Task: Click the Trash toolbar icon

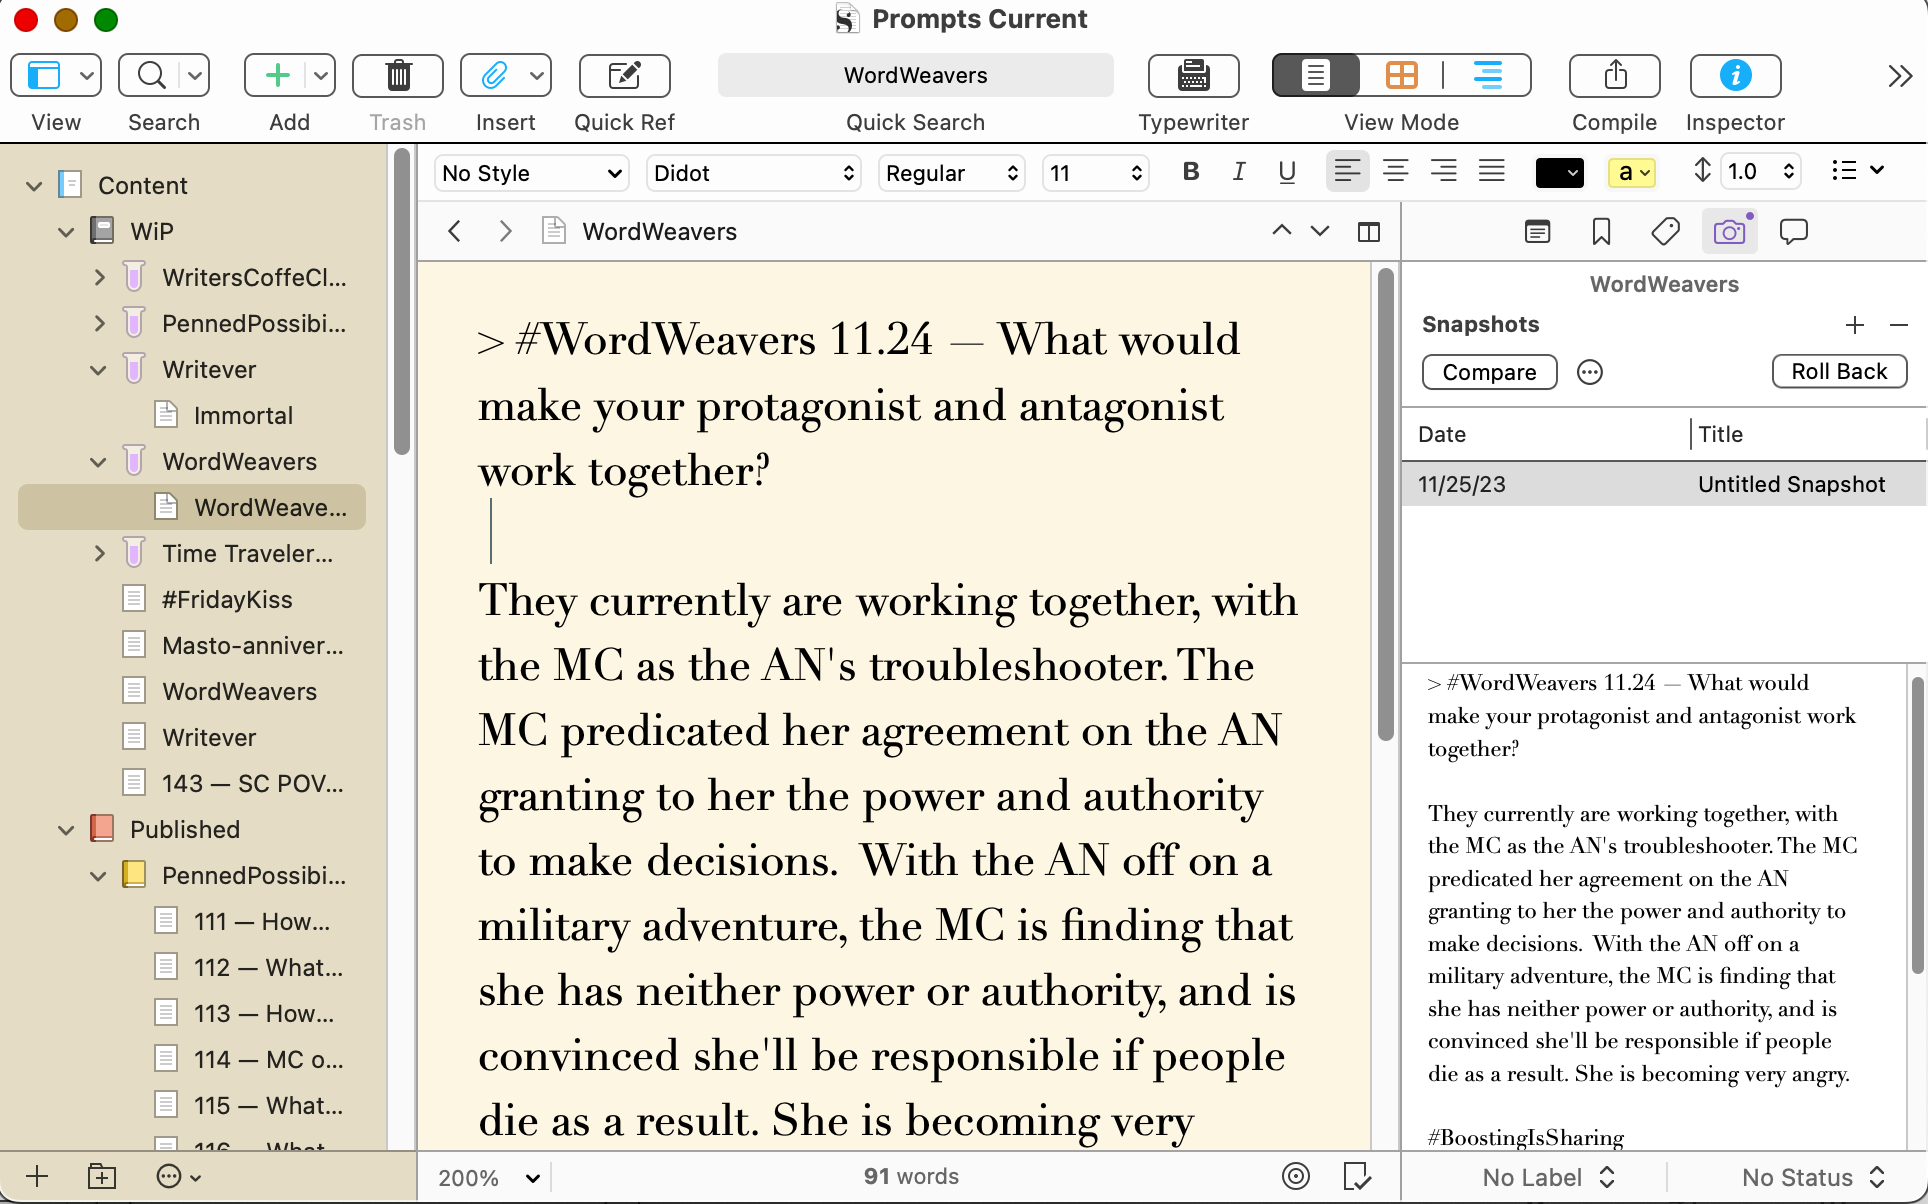Action: 398,75
